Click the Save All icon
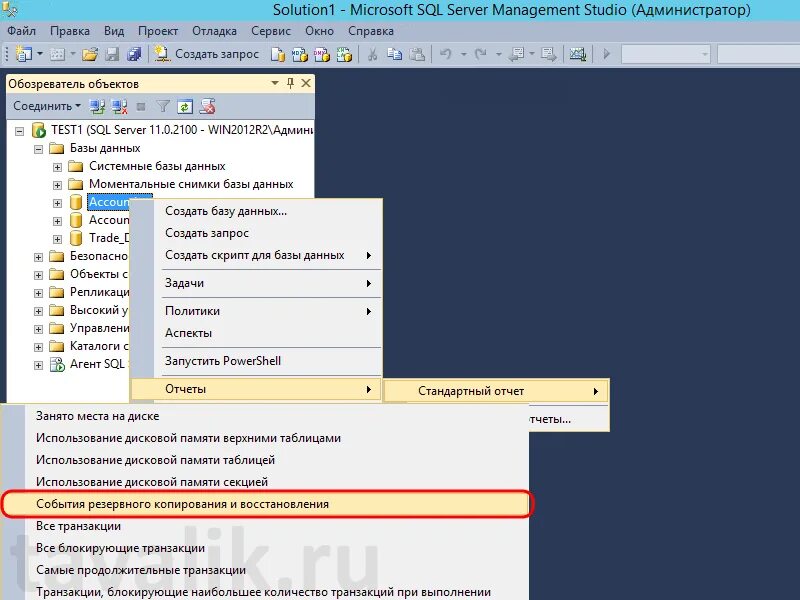Image resolution: width=800 pixels, height=600 pixels. click(134, 54)
